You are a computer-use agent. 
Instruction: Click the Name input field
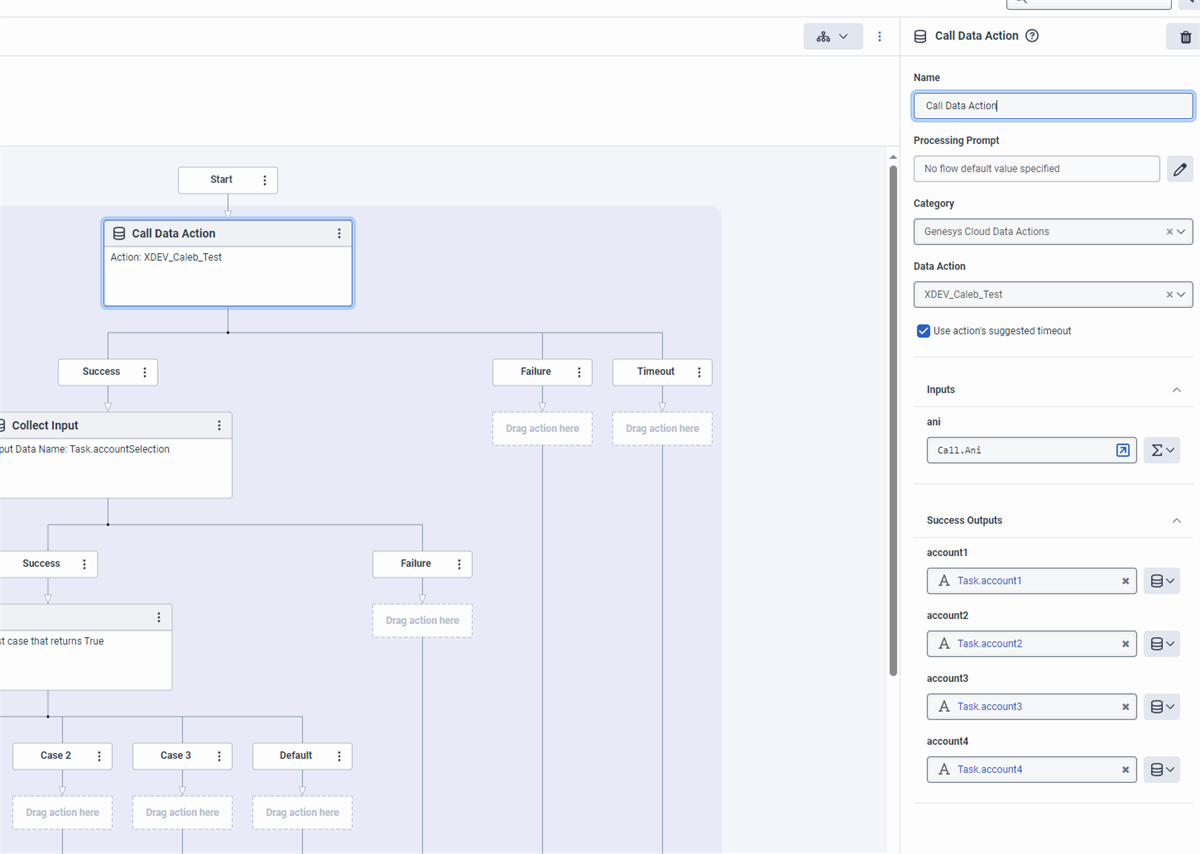tap(1052, 106)
